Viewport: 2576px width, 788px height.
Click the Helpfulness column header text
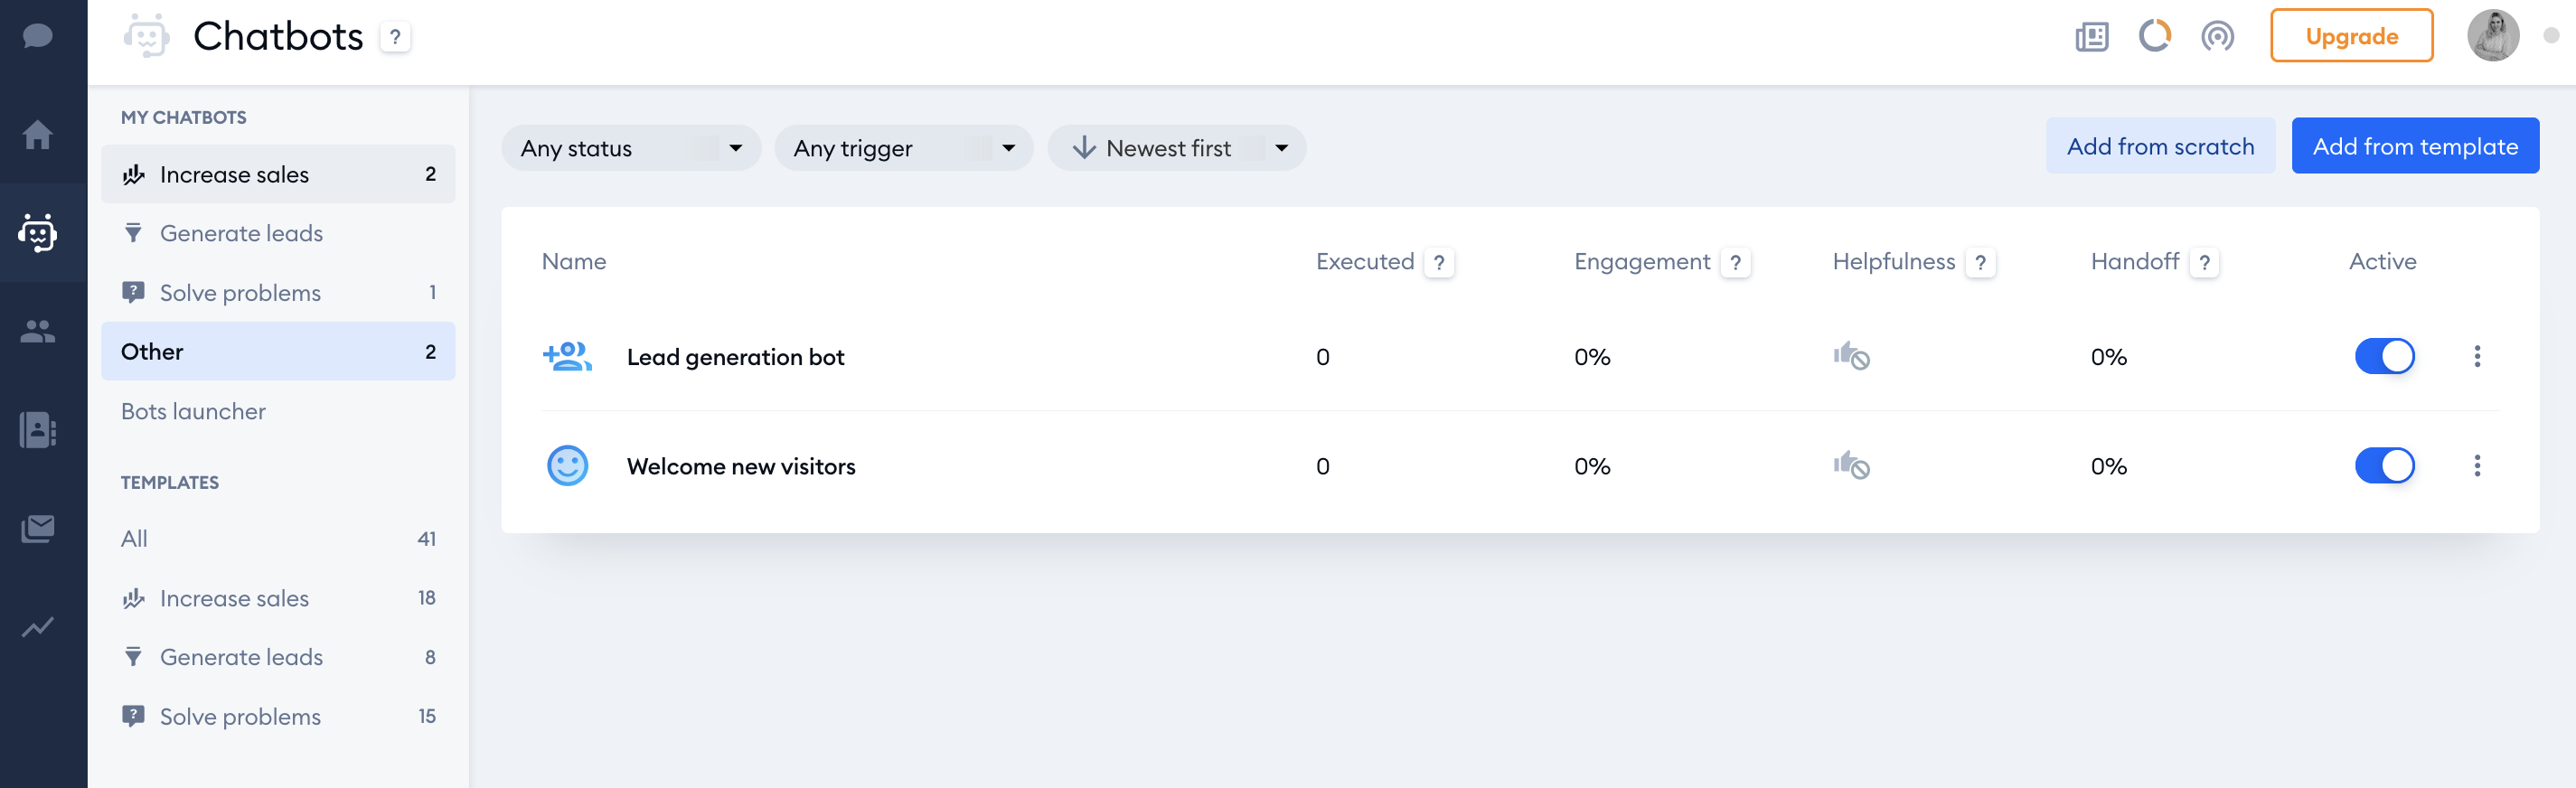point(1893,261)
